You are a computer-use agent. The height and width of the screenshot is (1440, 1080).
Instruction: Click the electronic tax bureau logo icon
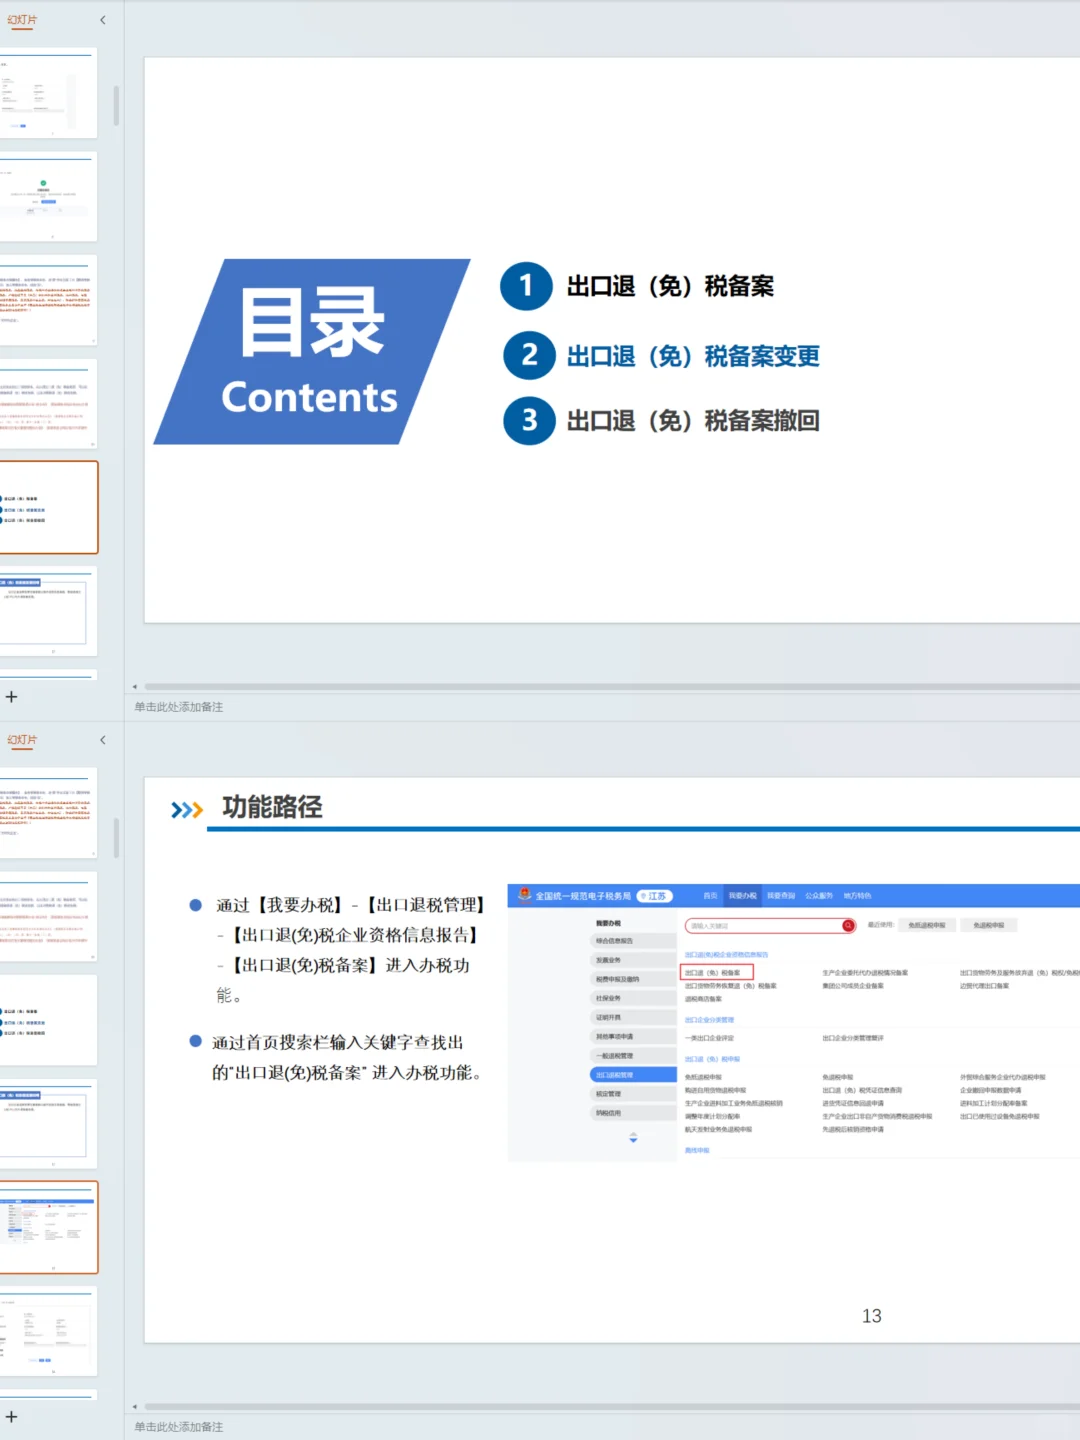(x=525, y=894)
